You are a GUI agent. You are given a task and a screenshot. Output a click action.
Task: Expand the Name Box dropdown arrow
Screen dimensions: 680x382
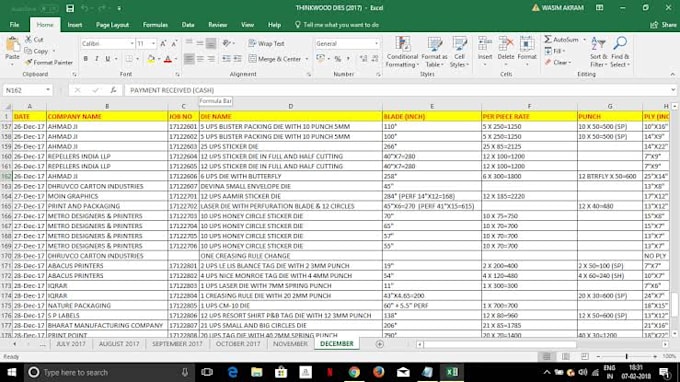point(48,90)
